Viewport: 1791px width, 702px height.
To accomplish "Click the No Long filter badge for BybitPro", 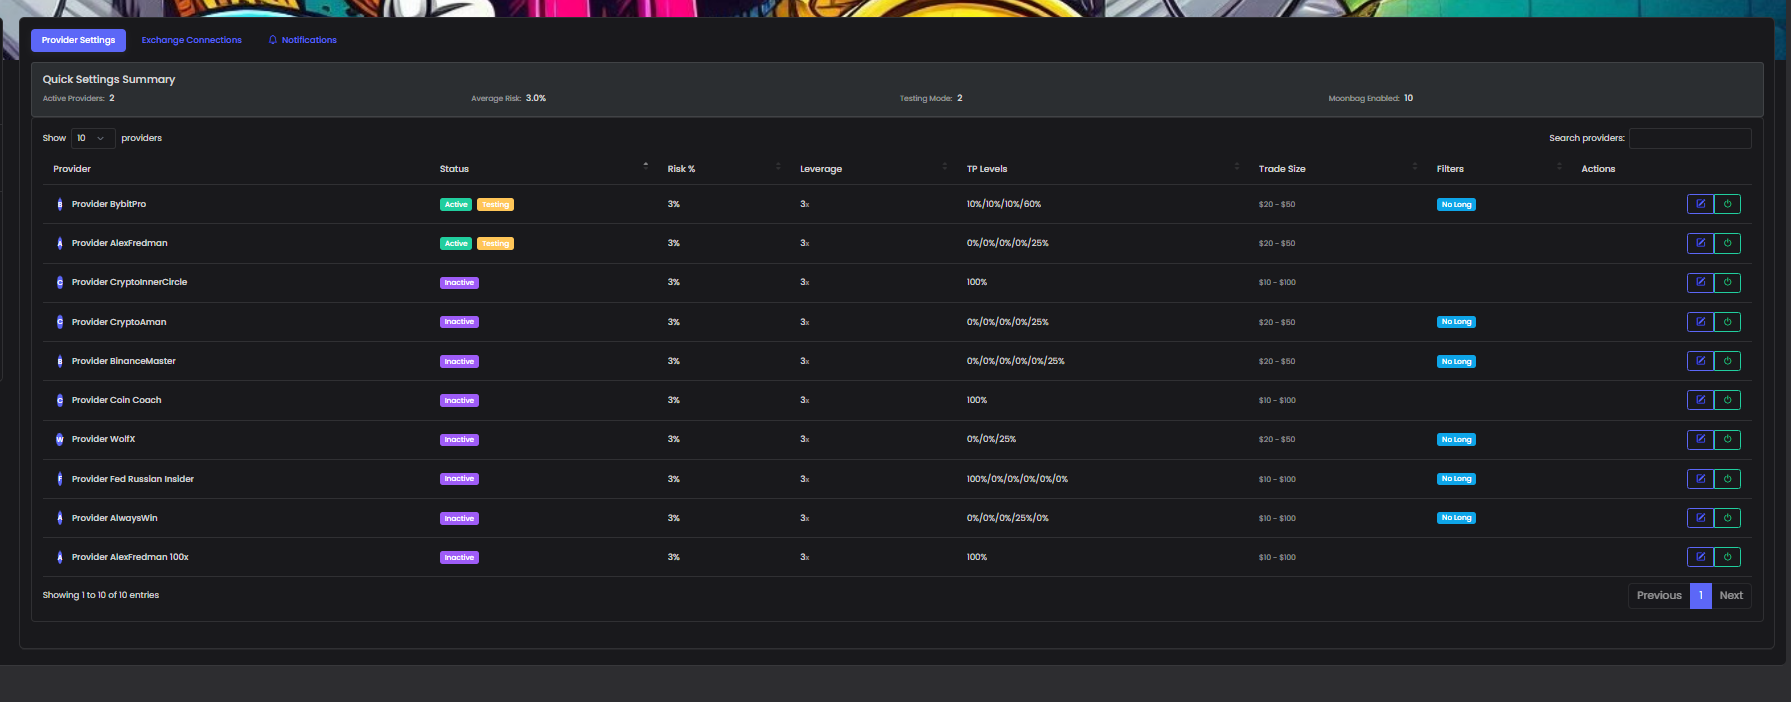I will point(1456,205).
